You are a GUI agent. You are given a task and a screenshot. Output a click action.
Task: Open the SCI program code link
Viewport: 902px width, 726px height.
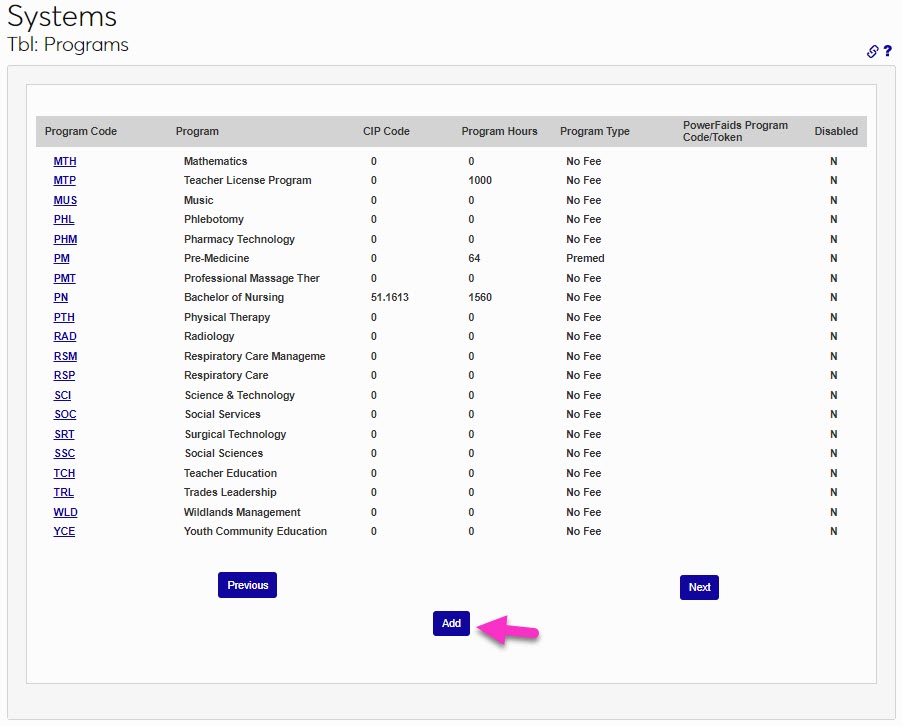pos(63,395)
